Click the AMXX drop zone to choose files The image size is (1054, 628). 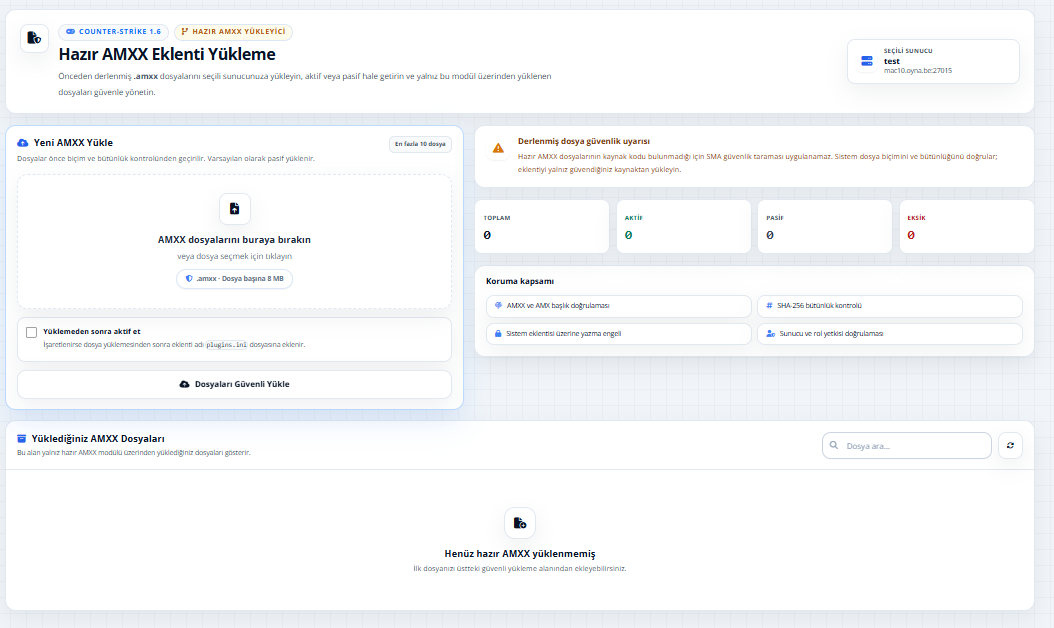(x=235, y=242)
